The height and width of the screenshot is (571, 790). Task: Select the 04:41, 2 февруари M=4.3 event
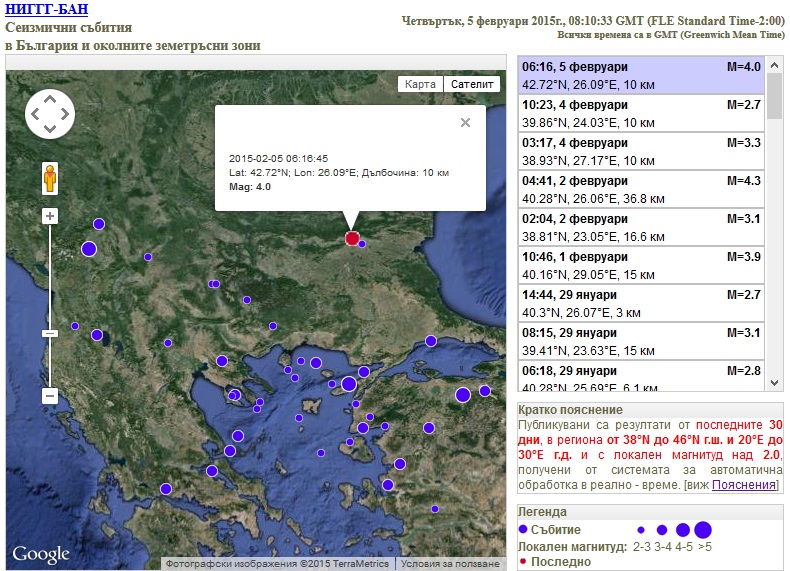click(641, 189)
